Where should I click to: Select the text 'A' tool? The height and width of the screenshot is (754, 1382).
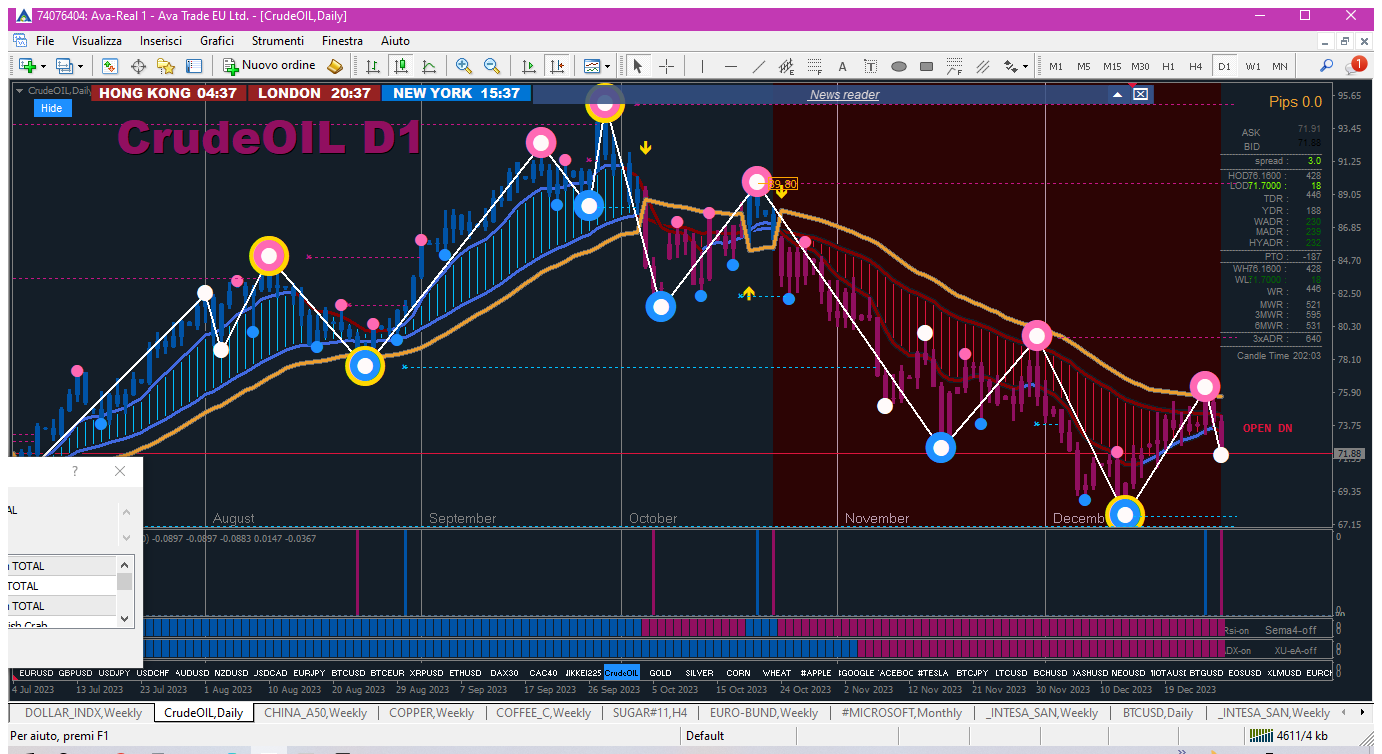(842, 66)
